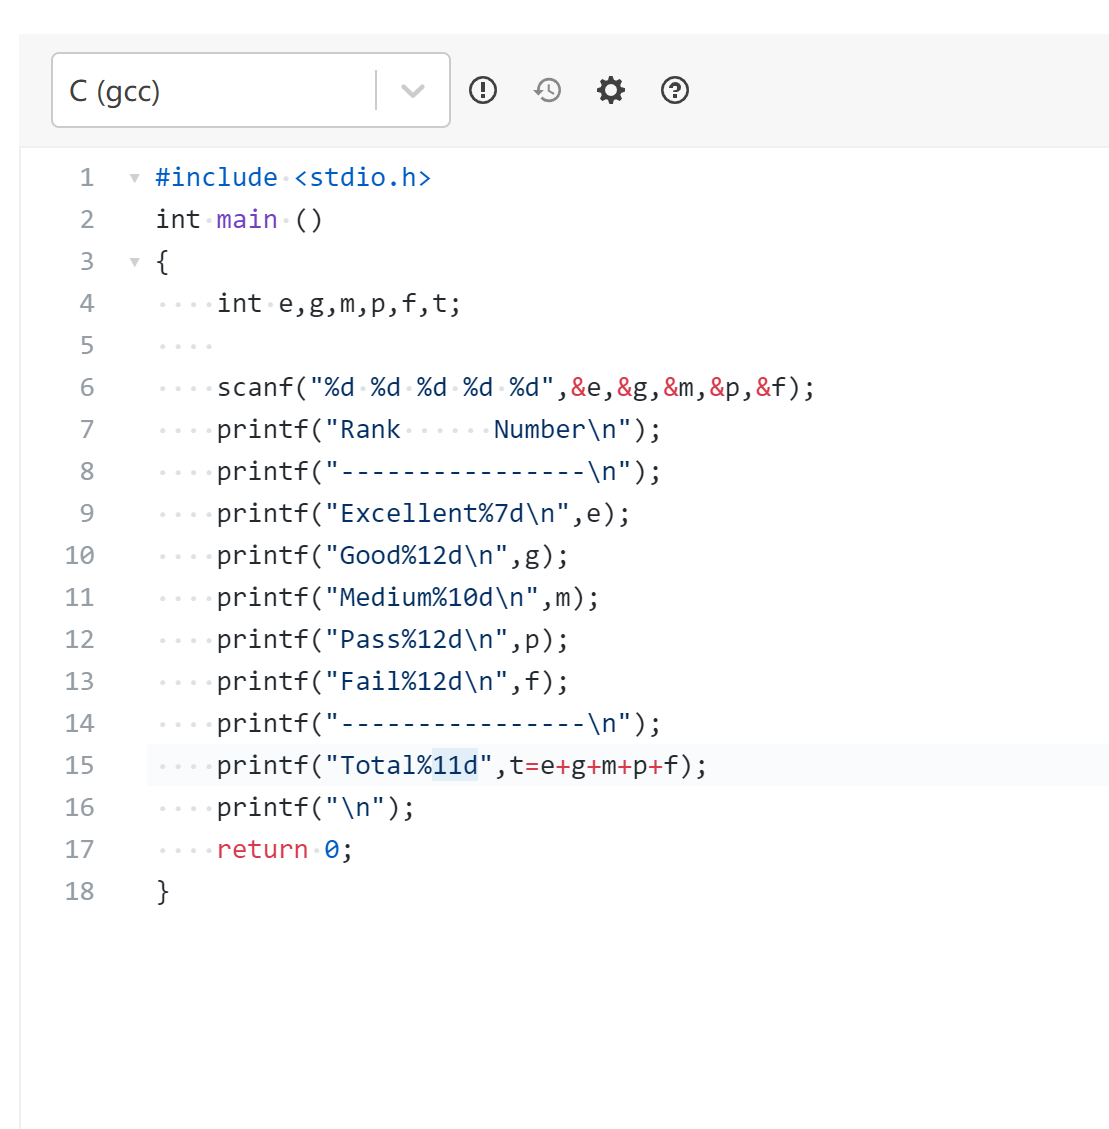Viewport: 1109px width, 1129px height.
Task: Expand language list with chevron arrow
Action: 413,91
